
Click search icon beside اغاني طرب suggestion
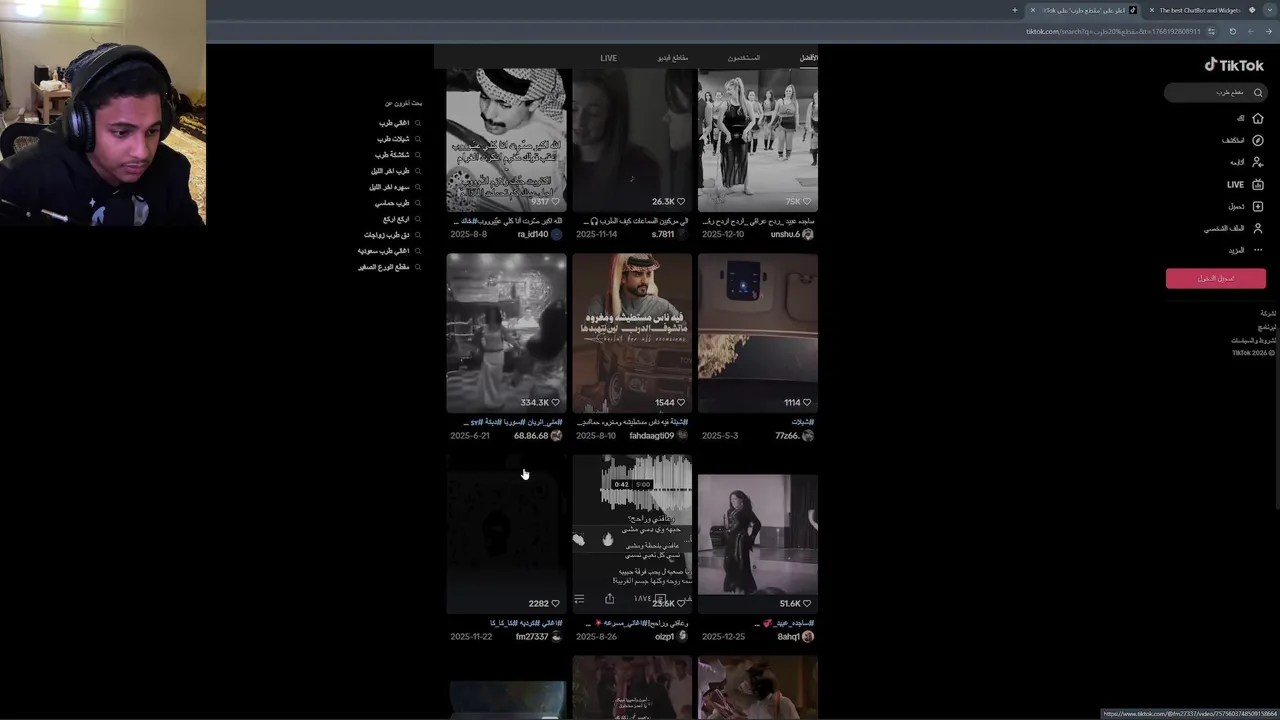417,123
